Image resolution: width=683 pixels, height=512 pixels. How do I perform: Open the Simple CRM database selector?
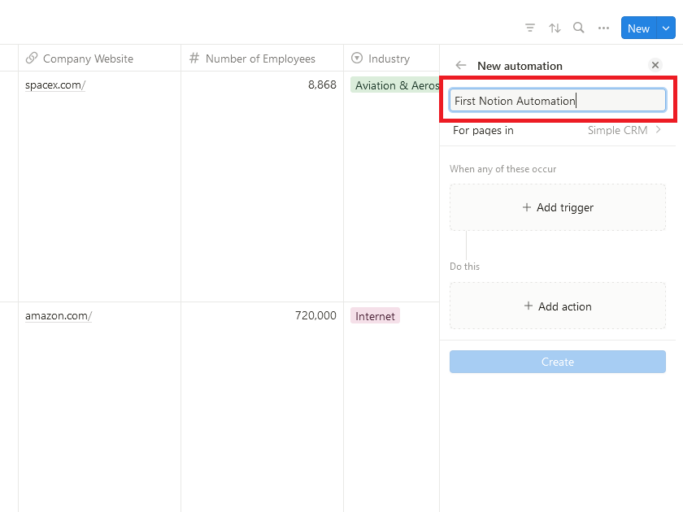pos(617,130)
